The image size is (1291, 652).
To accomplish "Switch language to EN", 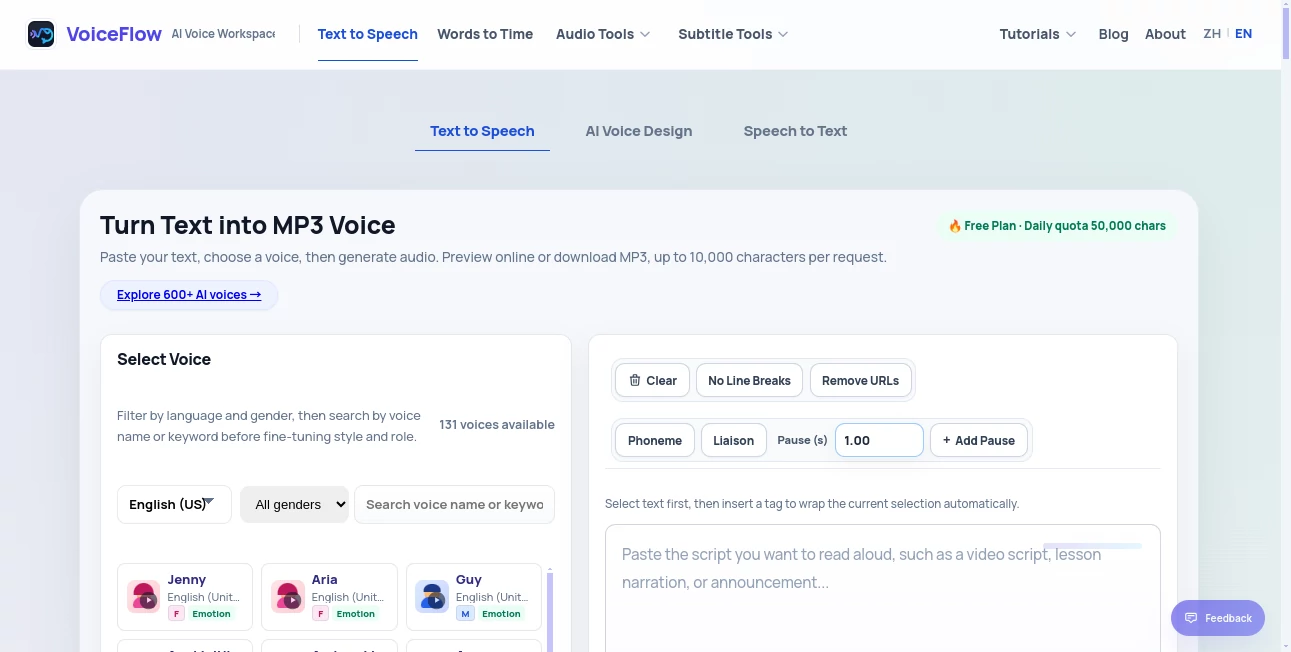I will click(1243, 34).
